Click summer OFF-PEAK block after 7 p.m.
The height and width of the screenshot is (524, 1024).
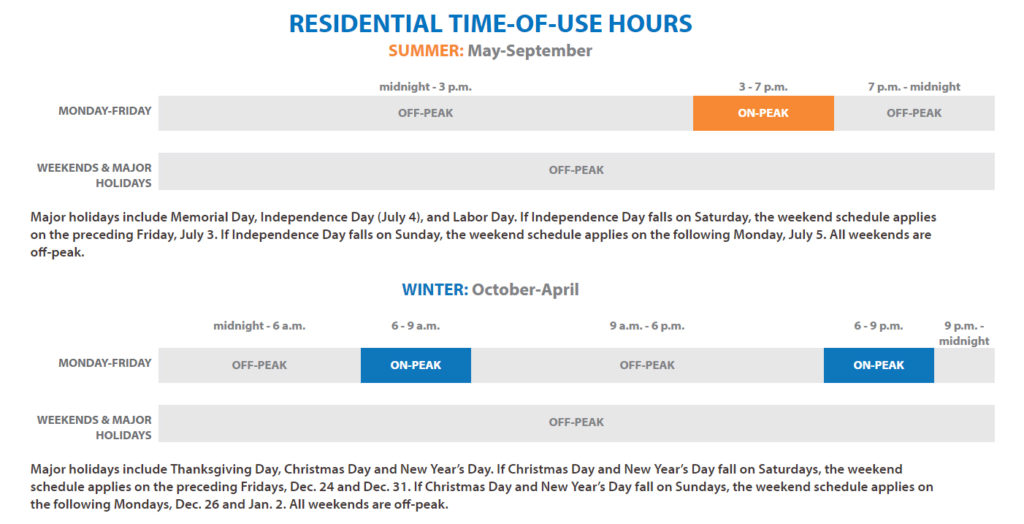pos(914,113)
